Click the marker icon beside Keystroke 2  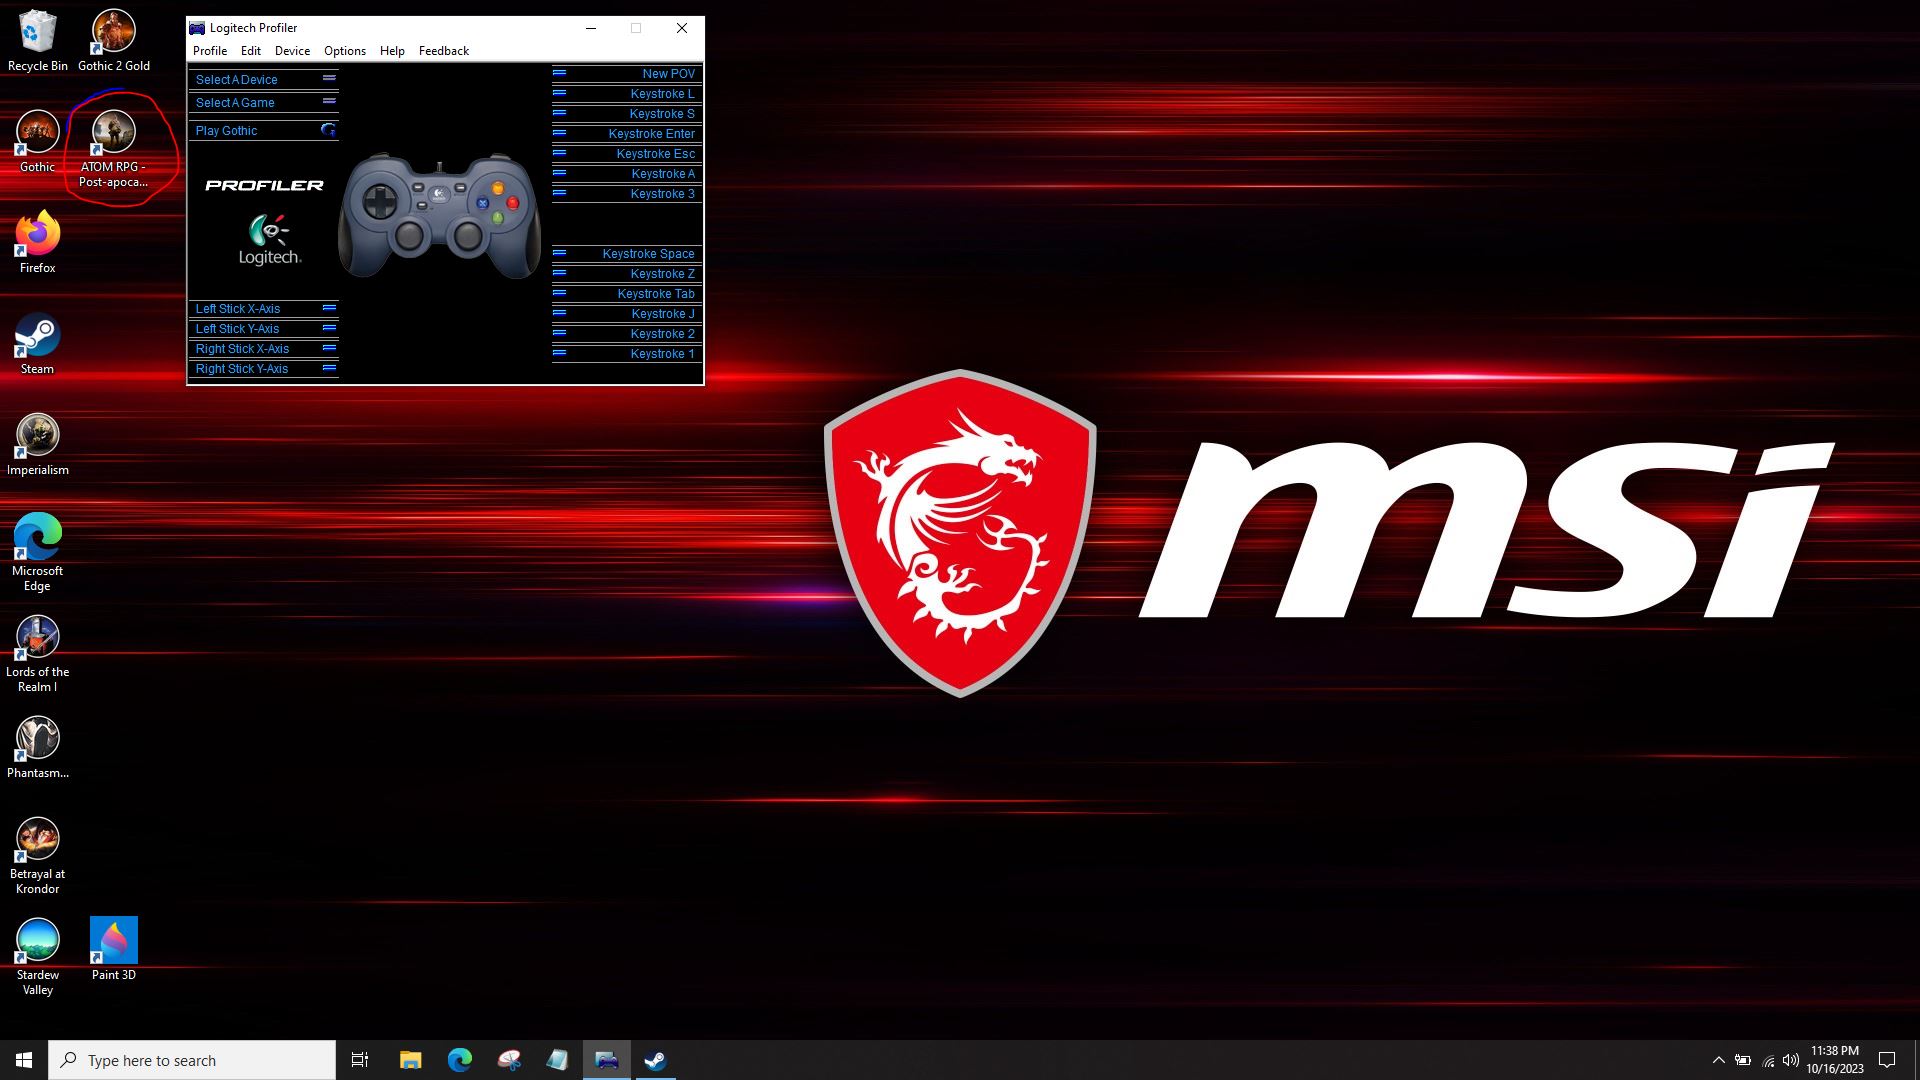tap(560, 333)
